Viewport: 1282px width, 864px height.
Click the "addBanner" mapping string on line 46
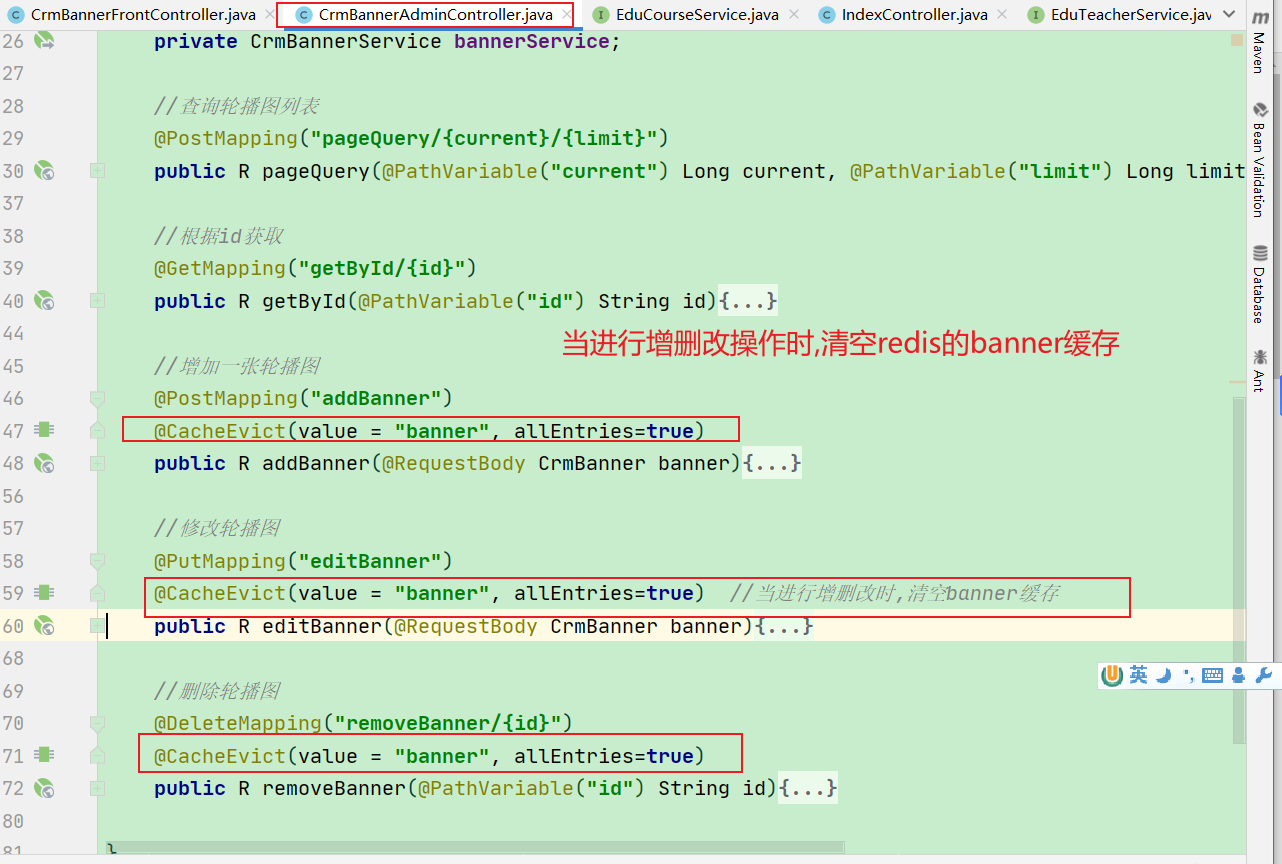point(376,398)
